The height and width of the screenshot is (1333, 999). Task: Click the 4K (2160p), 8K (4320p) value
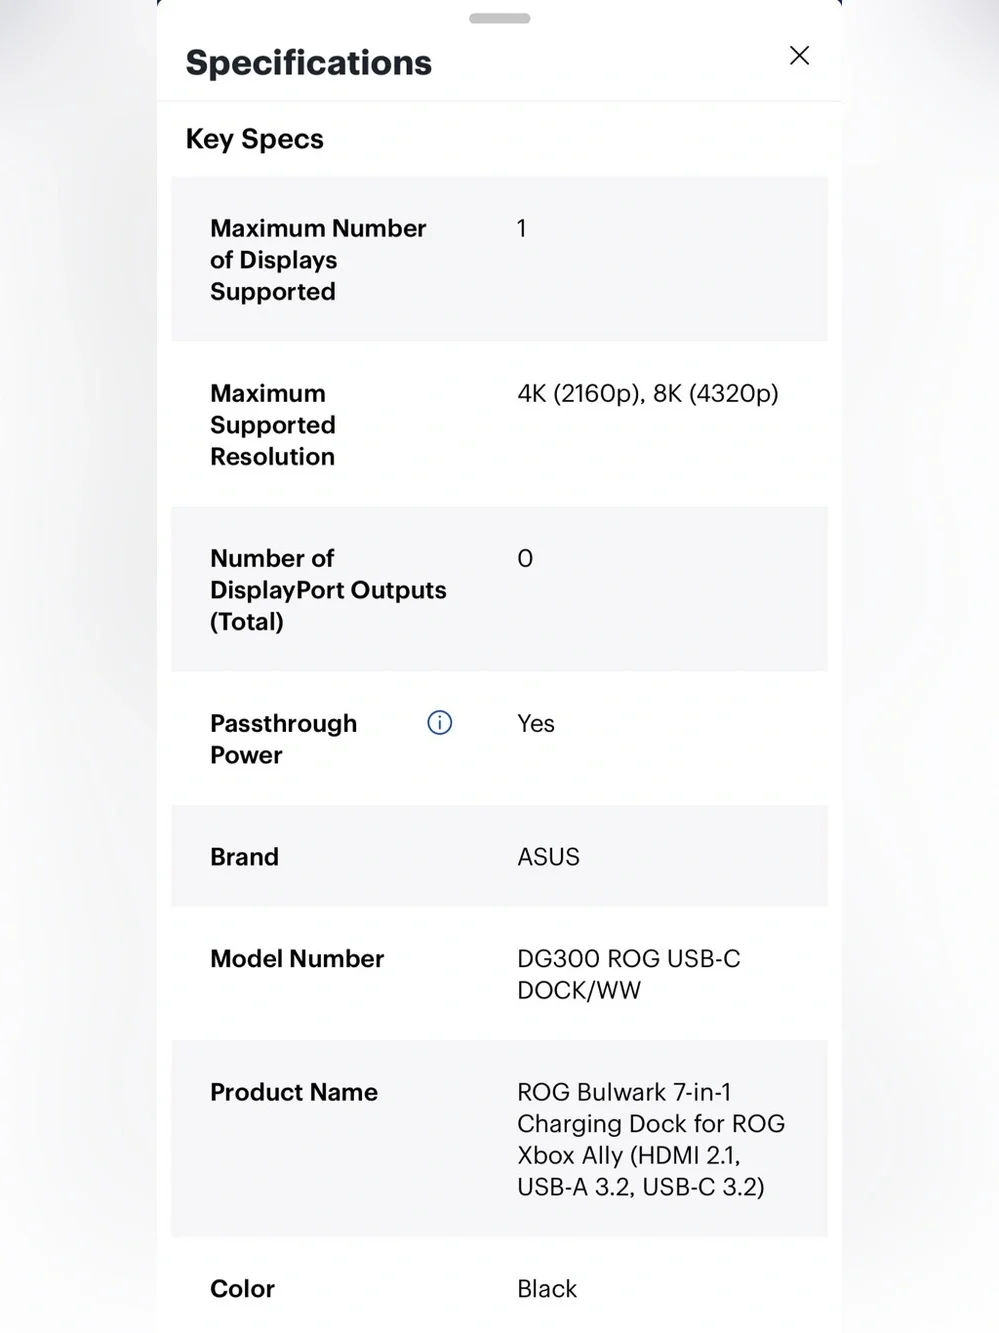648,394
